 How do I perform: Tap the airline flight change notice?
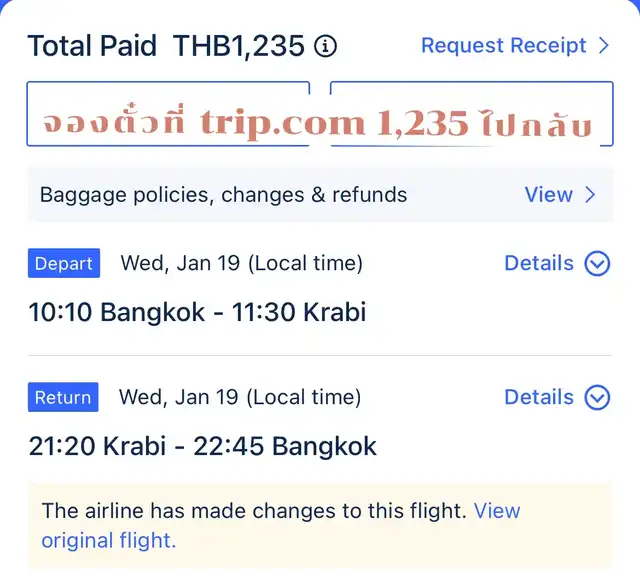point(254,511)
